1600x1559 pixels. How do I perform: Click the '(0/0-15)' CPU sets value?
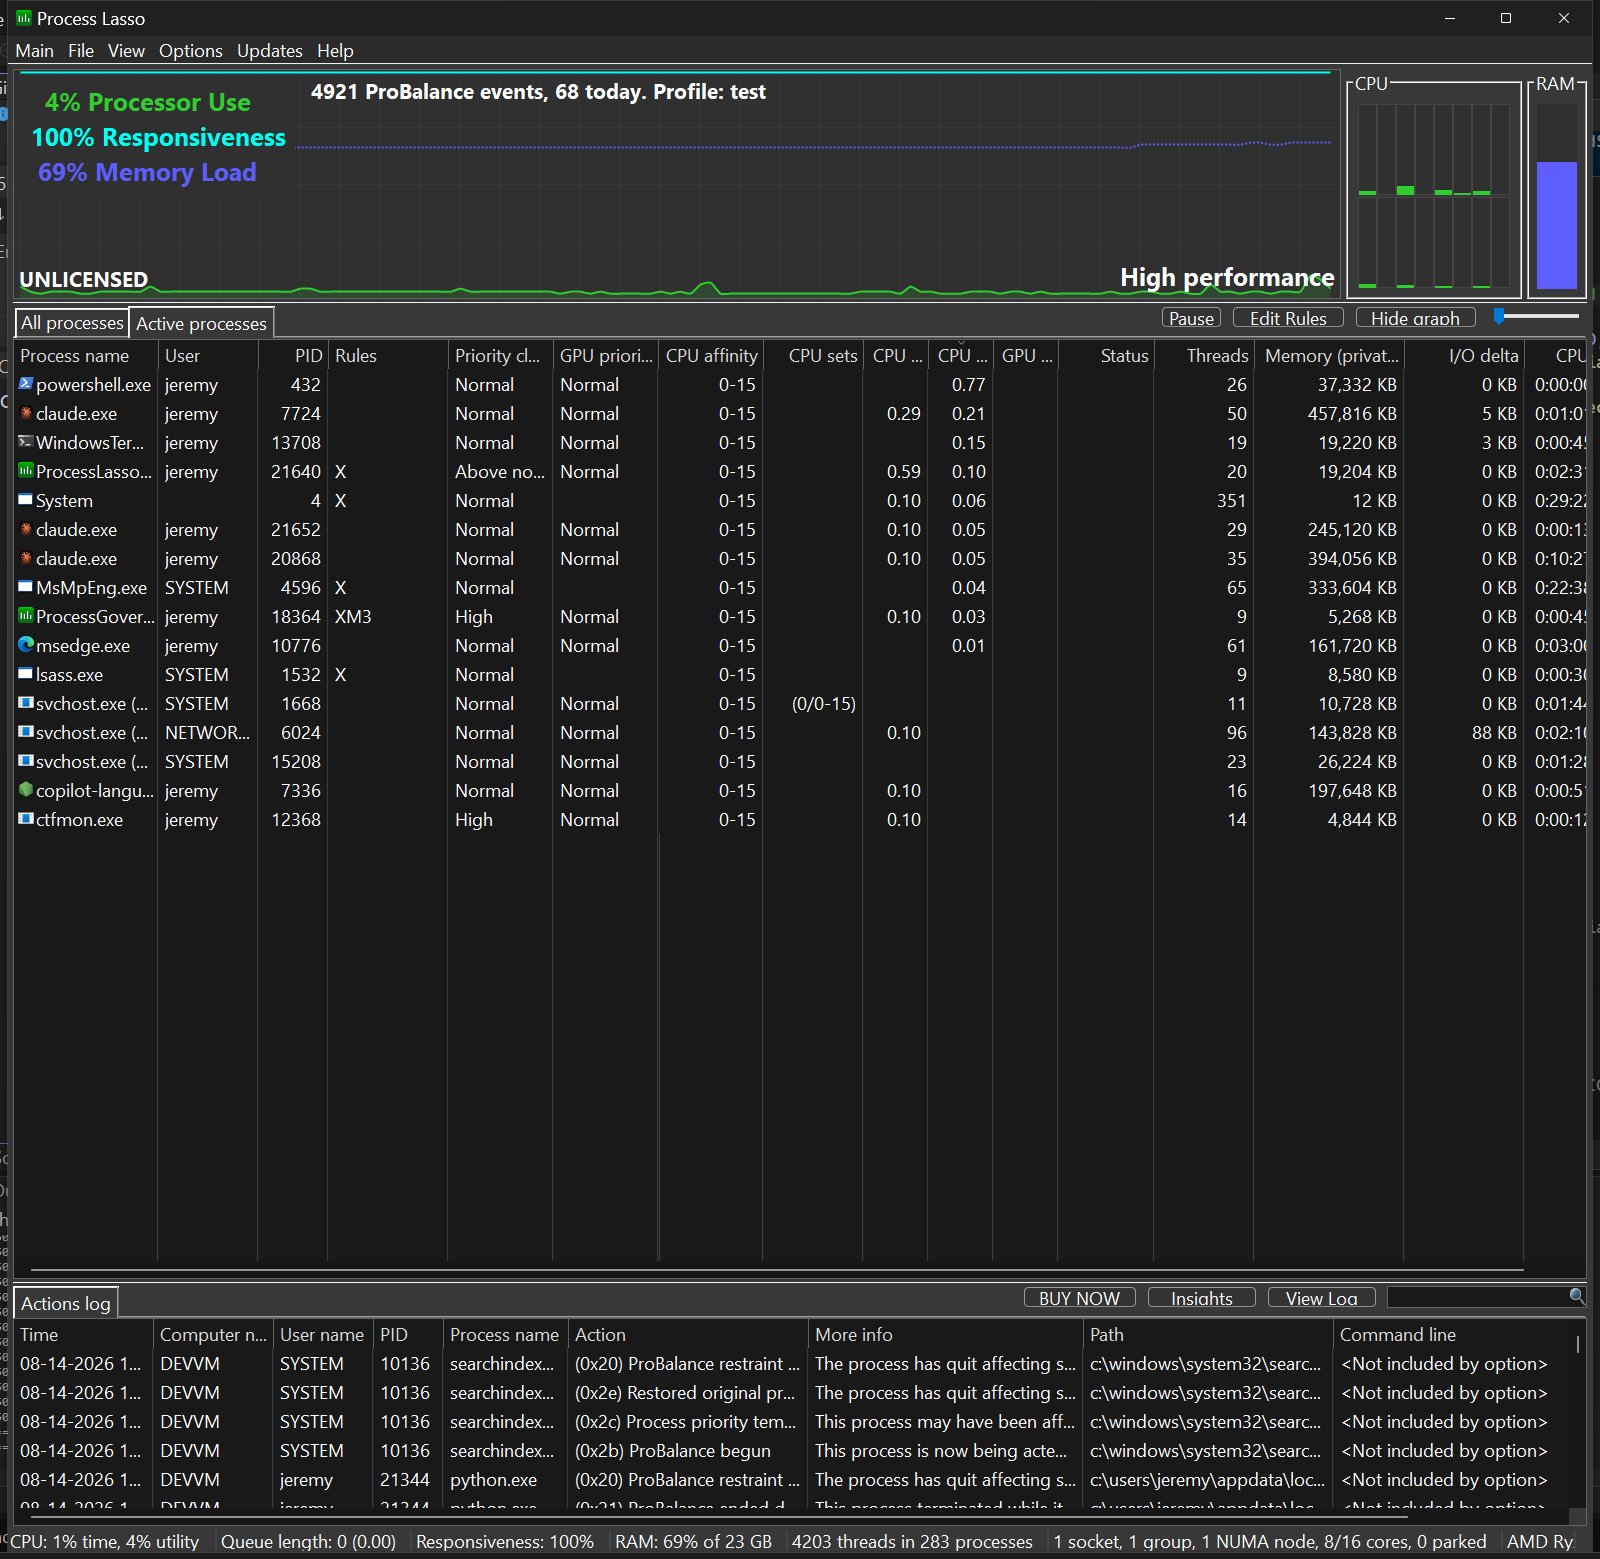(x=824, y=703)
